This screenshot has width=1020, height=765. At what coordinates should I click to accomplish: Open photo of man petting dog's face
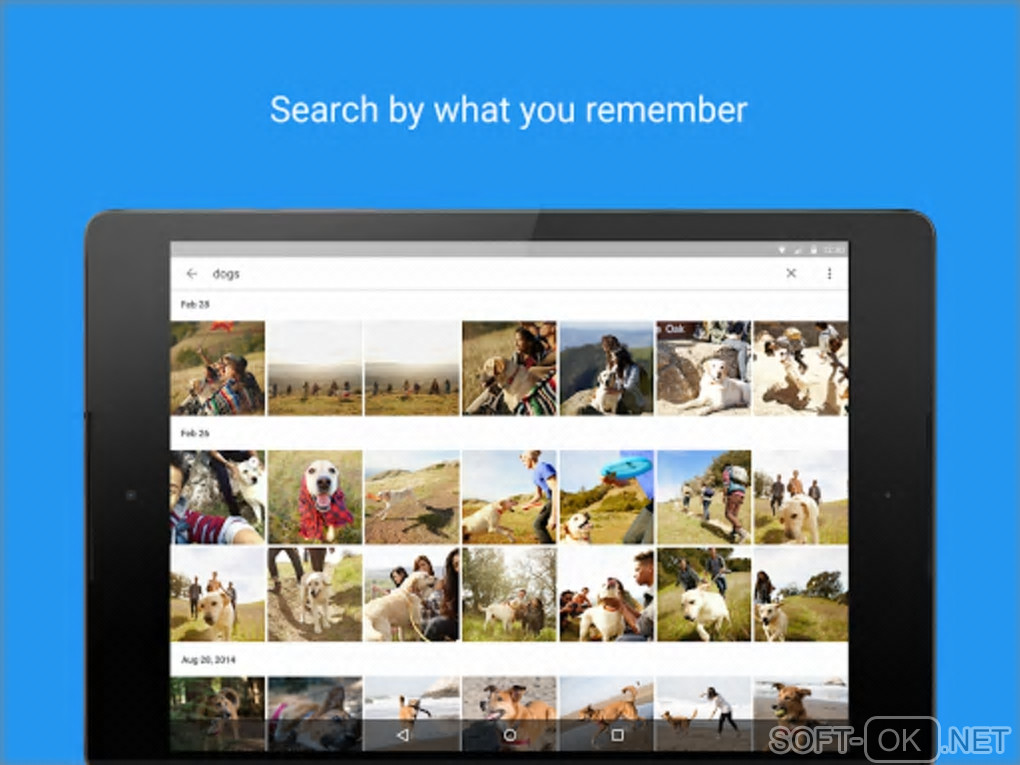[607, 595]
